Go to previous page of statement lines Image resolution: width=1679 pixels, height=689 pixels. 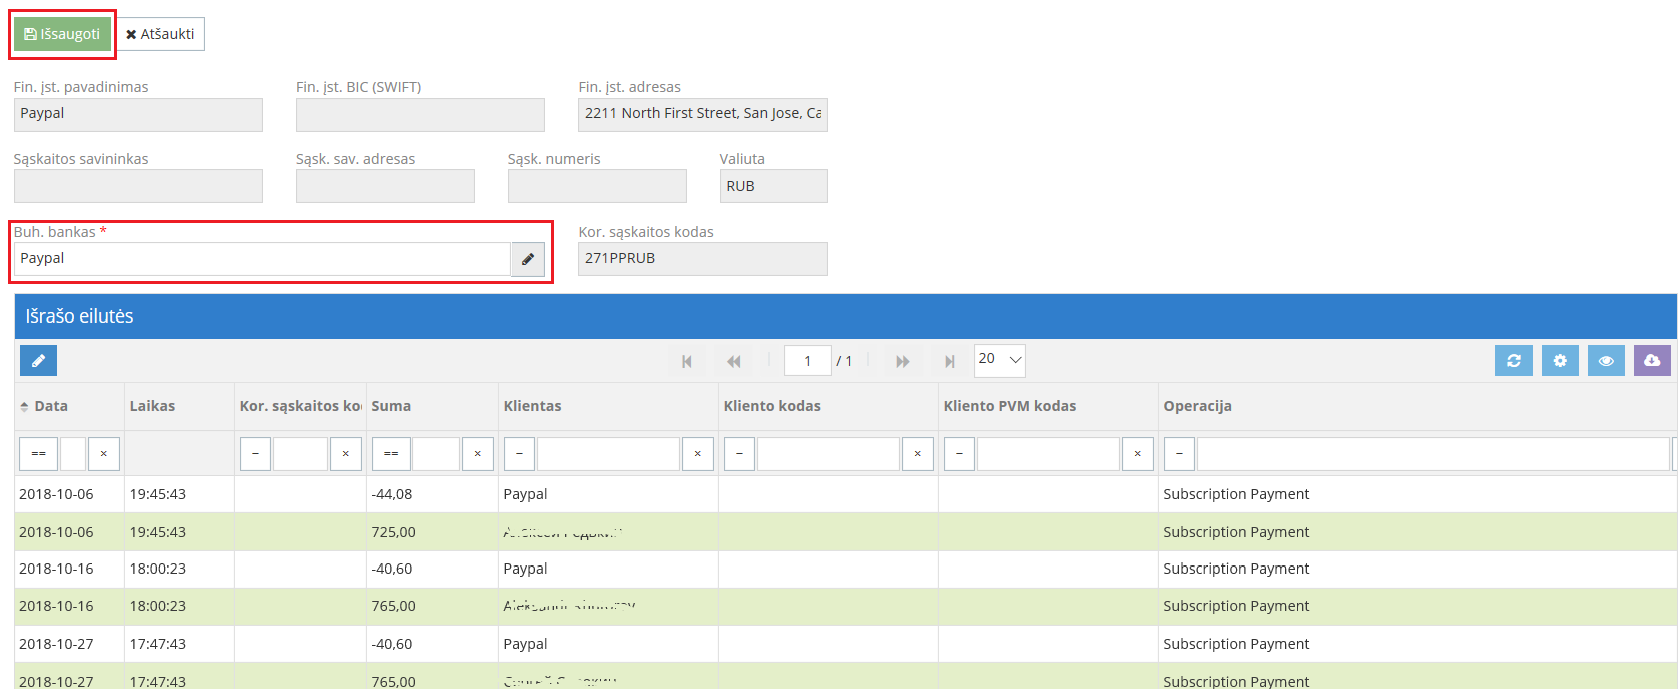pyautogui.click(x=734, y=361)
